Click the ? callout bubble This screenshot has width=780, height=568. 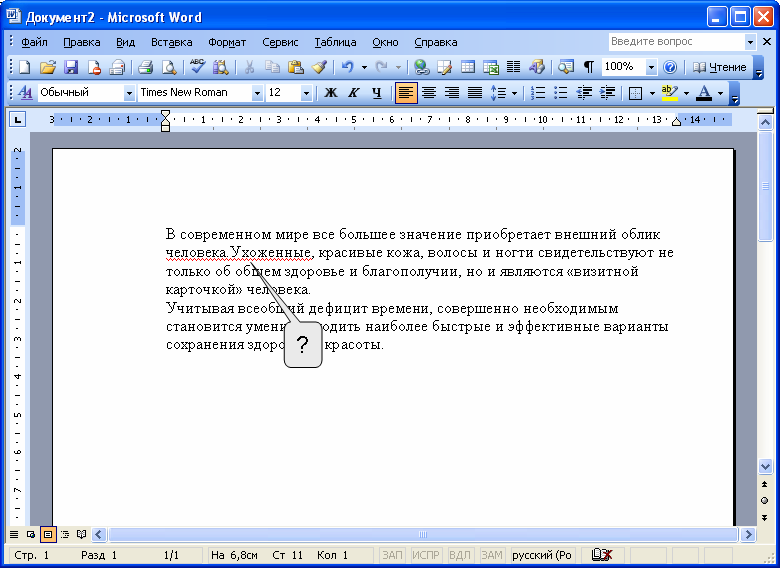tap(303, 346)
